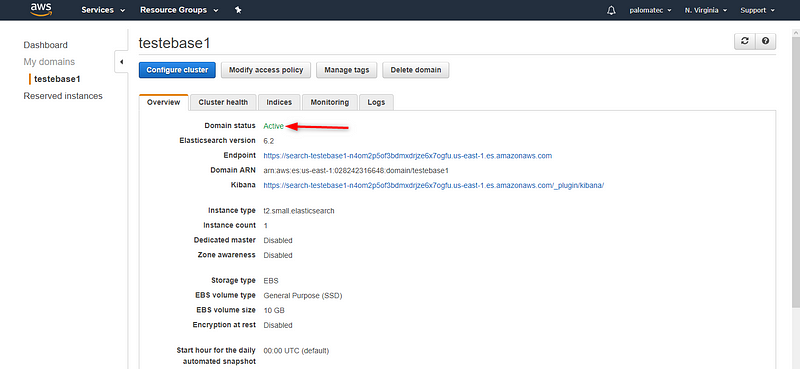The width and height of the screenshot is (800, 369).
Task: Click the Domain ARN value text
Action: (356, 170)
